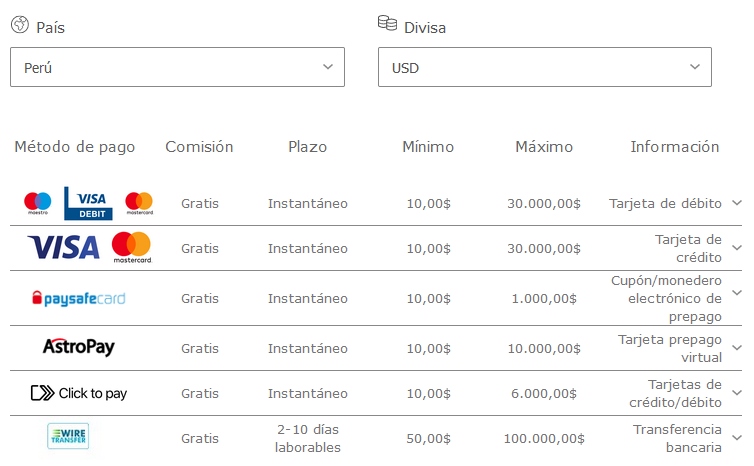Click the Método de pago column header

pyautogui.click(x=75, y=147)
